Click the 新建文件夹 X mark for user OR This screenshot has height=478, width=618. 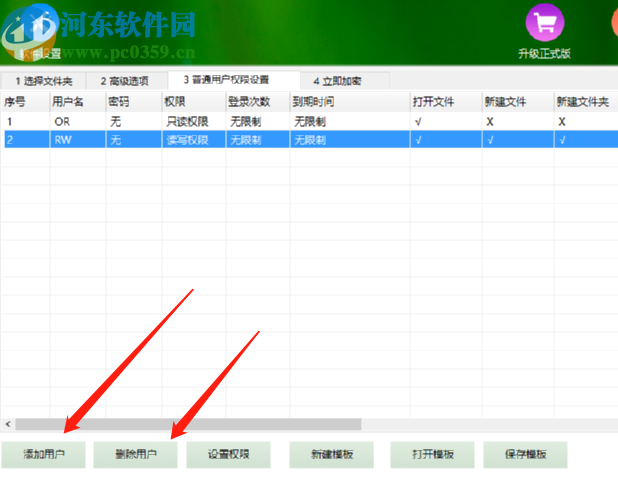(x=562, y=122)
